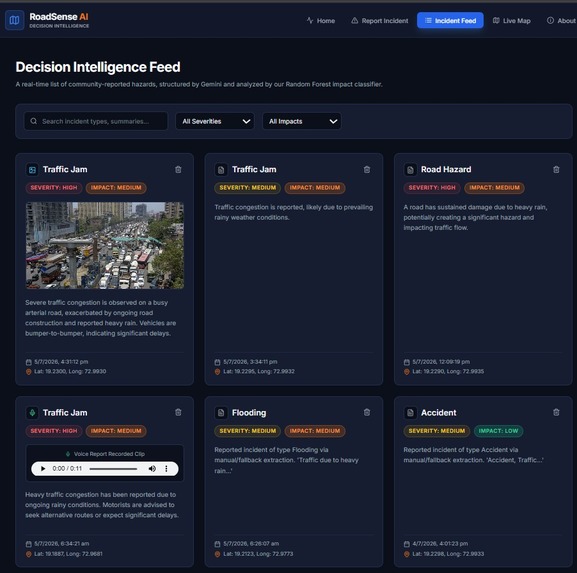
Task: Delete the voice-report Traffic Jam card
Action: click(x=178, y=412)
